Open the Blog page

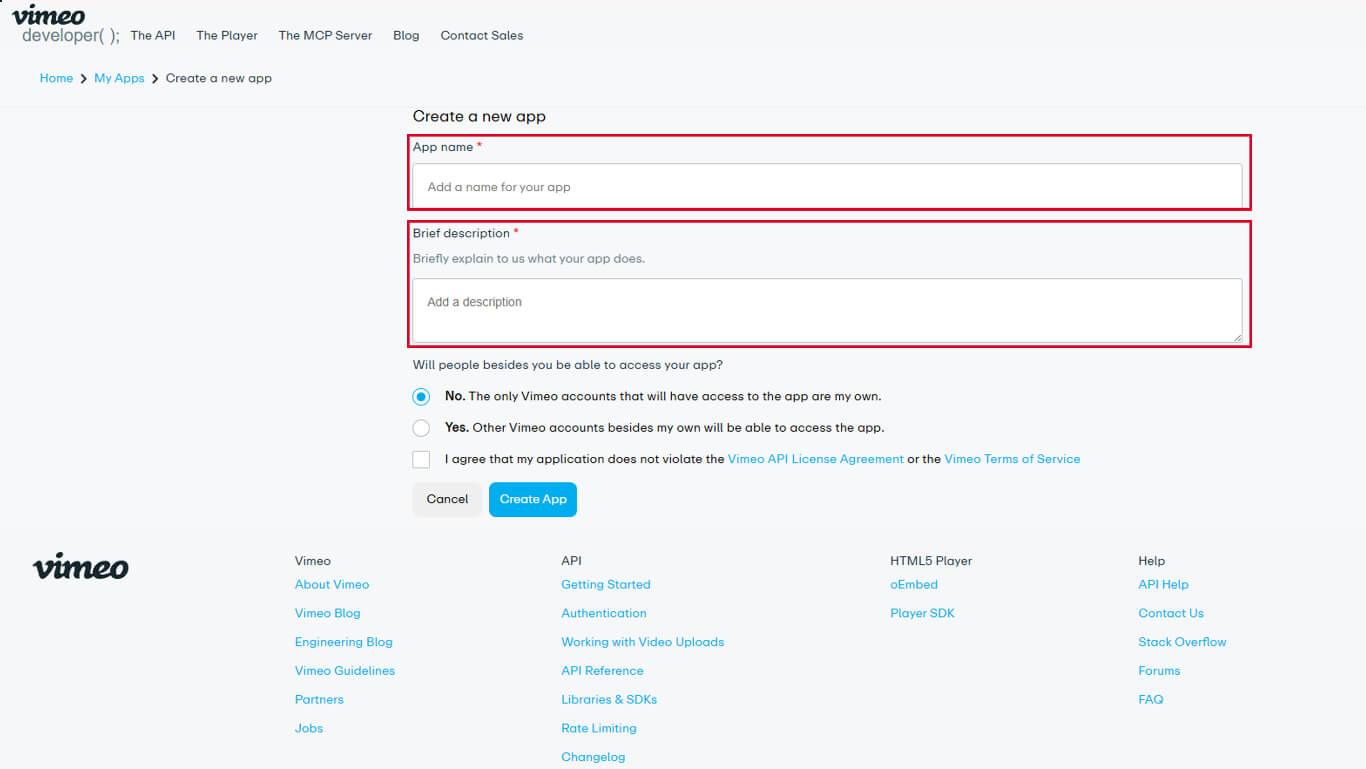click(405, 35)
